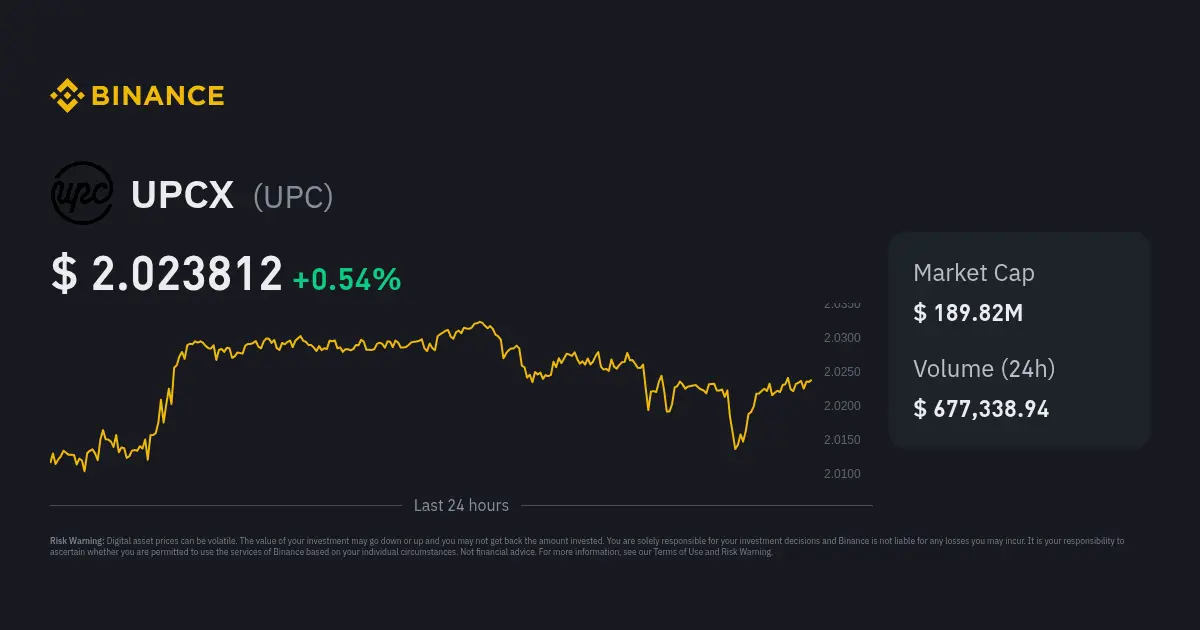Select the $ 189.82M market cap value
The image size is (1200, 630).
coord(968,312)
